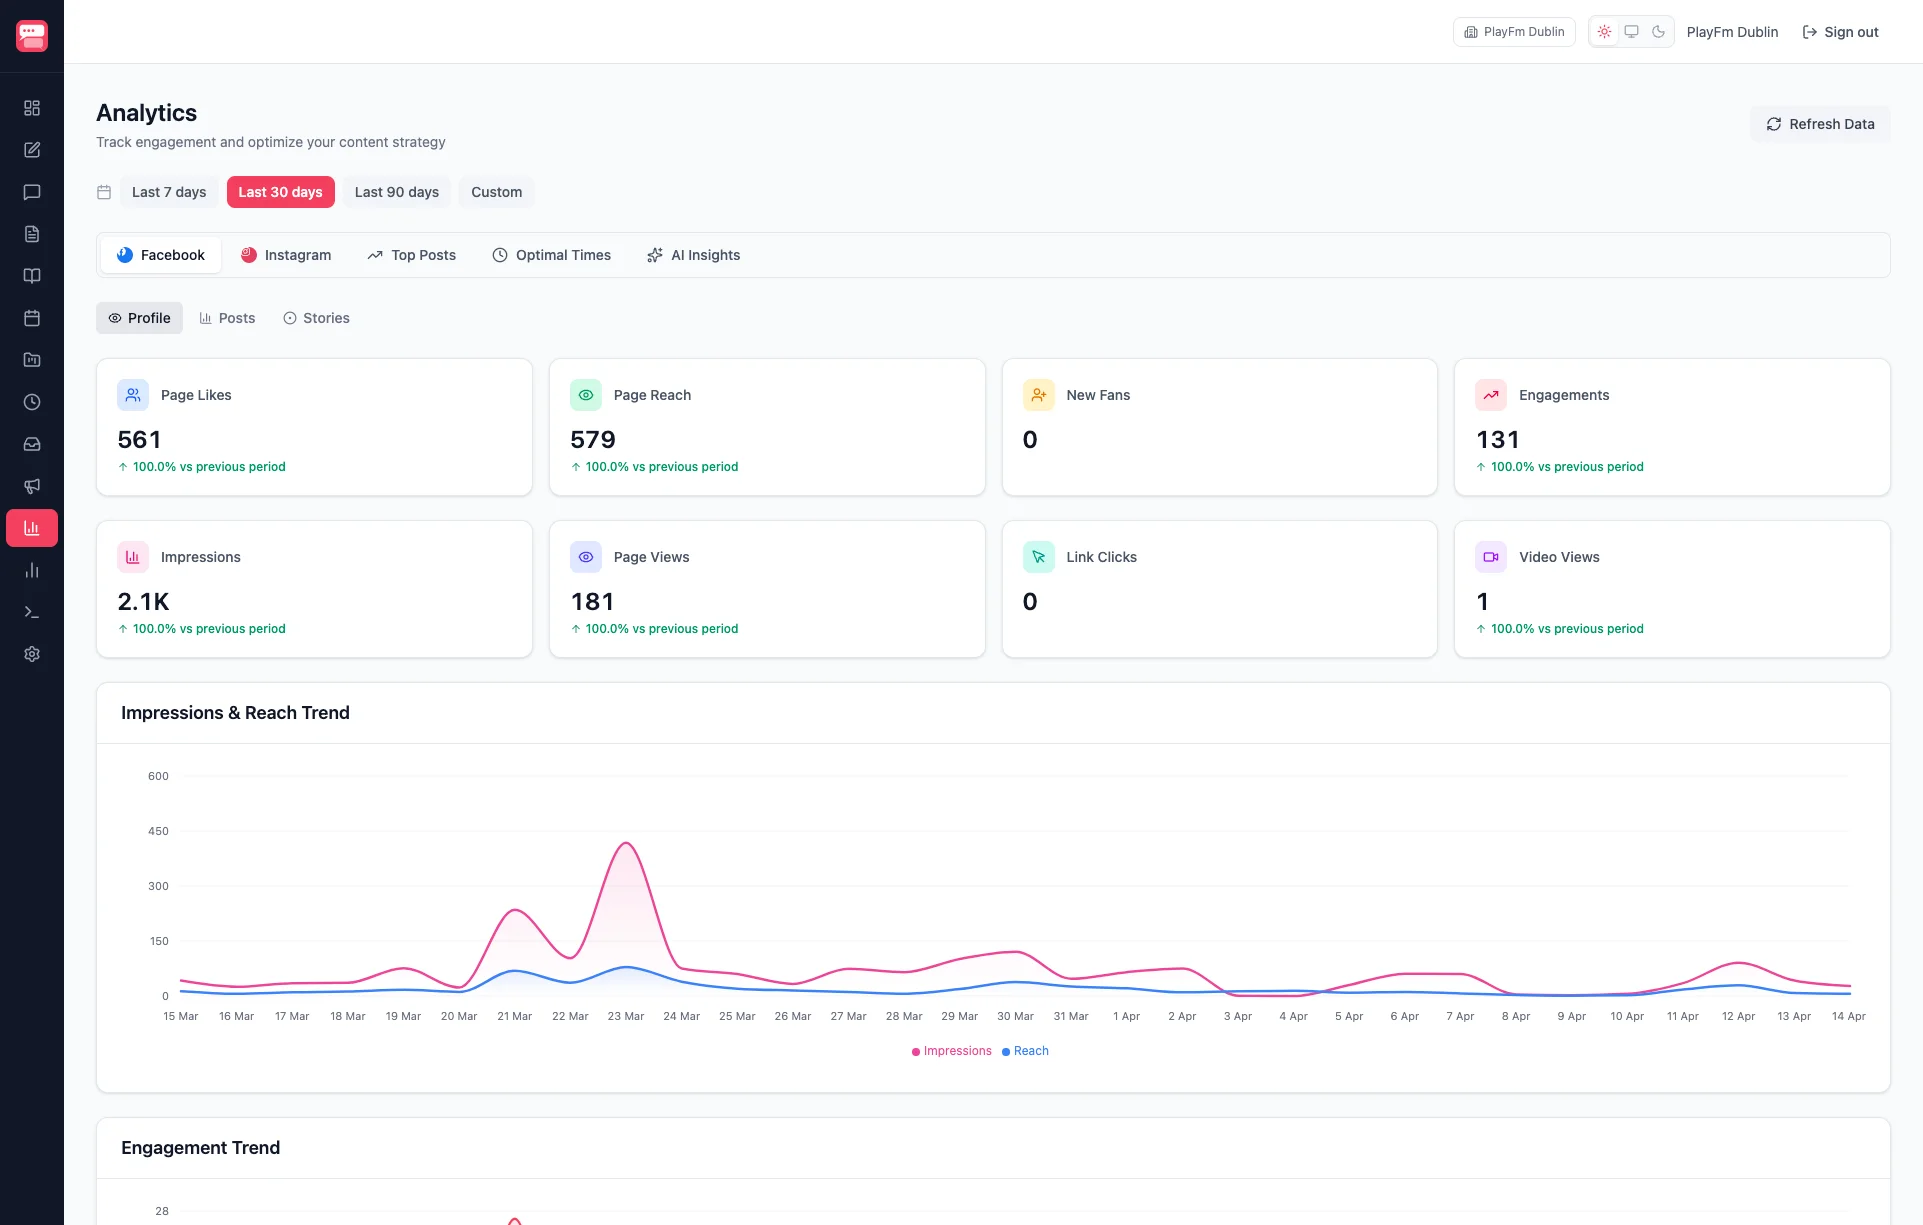Sign out using the top-right link
1923x1225 pixels.
click(1841, 31)
